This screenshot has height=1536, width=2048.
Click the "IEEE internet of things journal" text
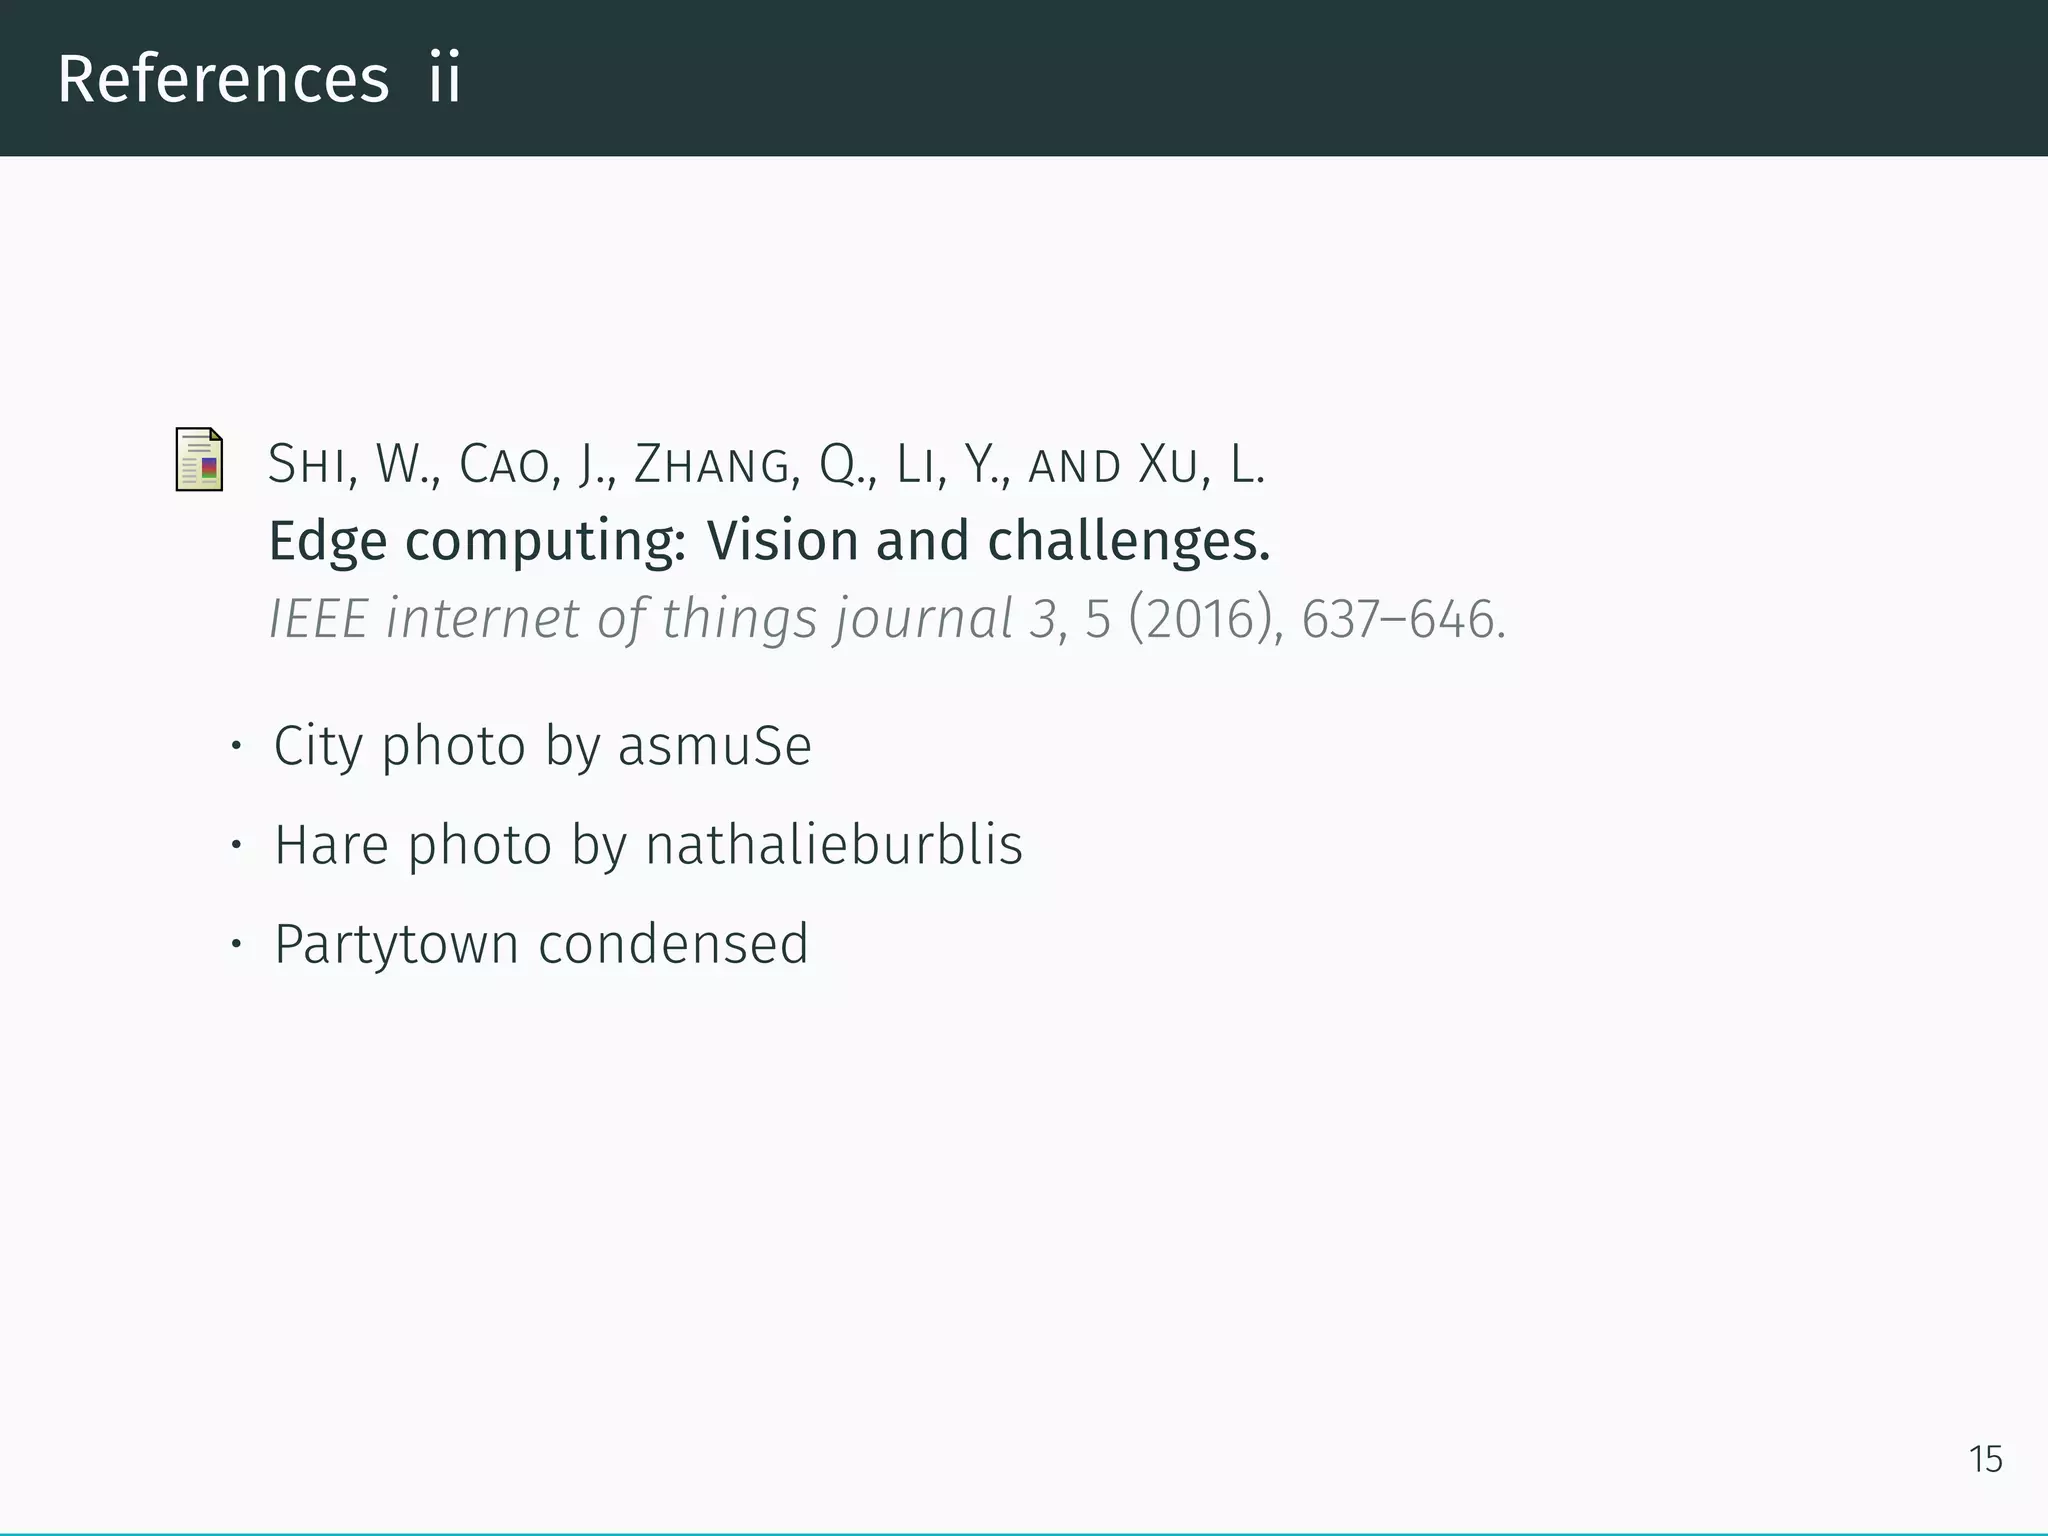tap(641, 619)
